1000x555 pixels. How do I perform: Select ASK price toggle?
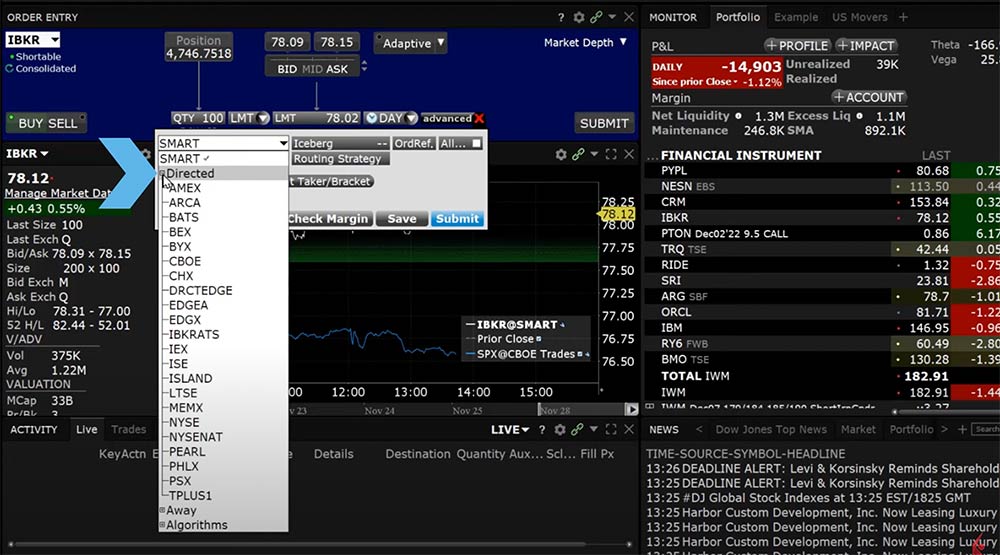click(x=337, y=69)
